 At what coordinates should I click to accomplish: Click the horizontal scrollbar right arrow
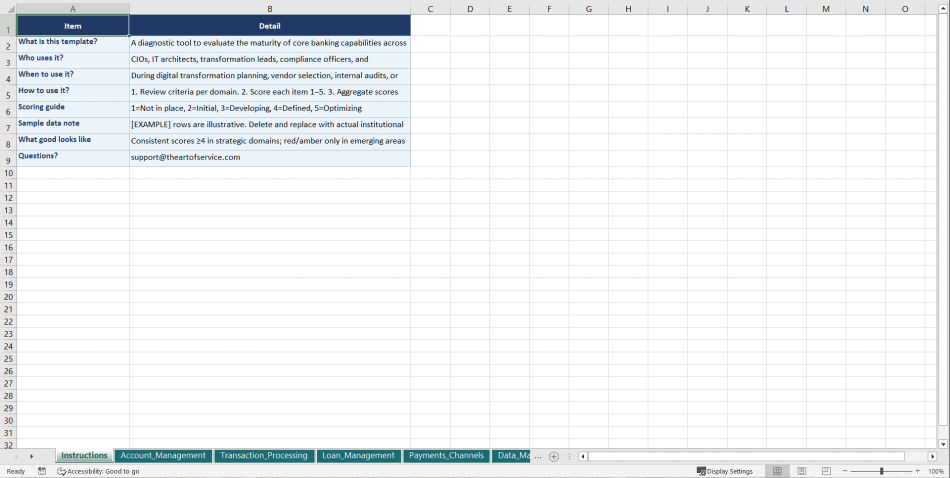coord(932,456)
